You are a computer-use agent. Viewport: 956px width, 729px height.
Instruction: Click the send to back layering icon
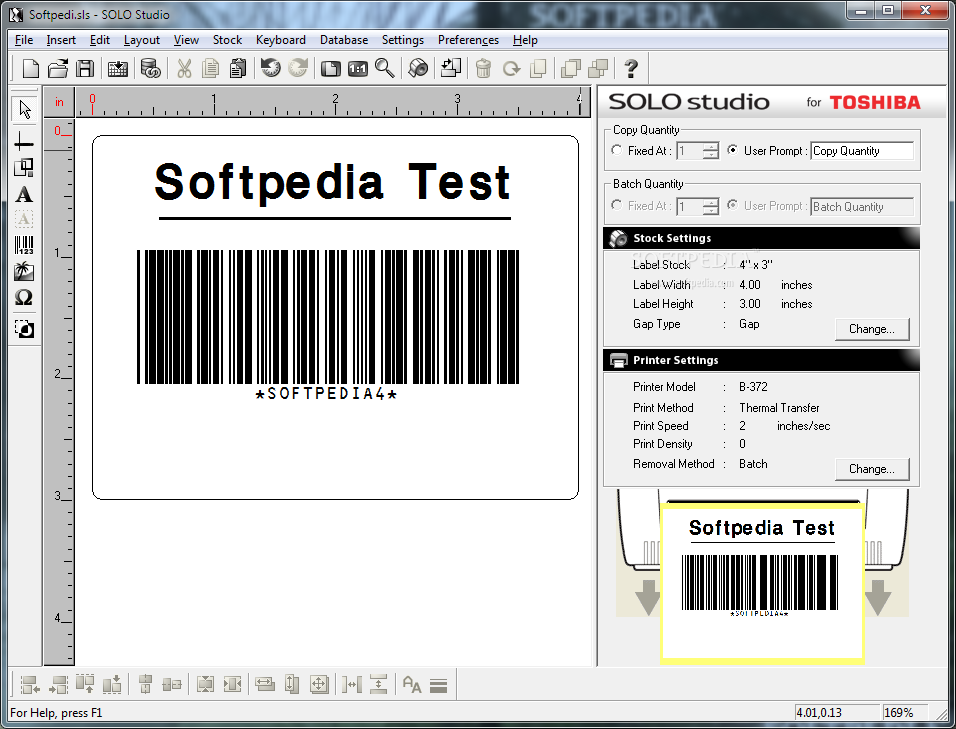pyautogui.click(x=598, y=68)
